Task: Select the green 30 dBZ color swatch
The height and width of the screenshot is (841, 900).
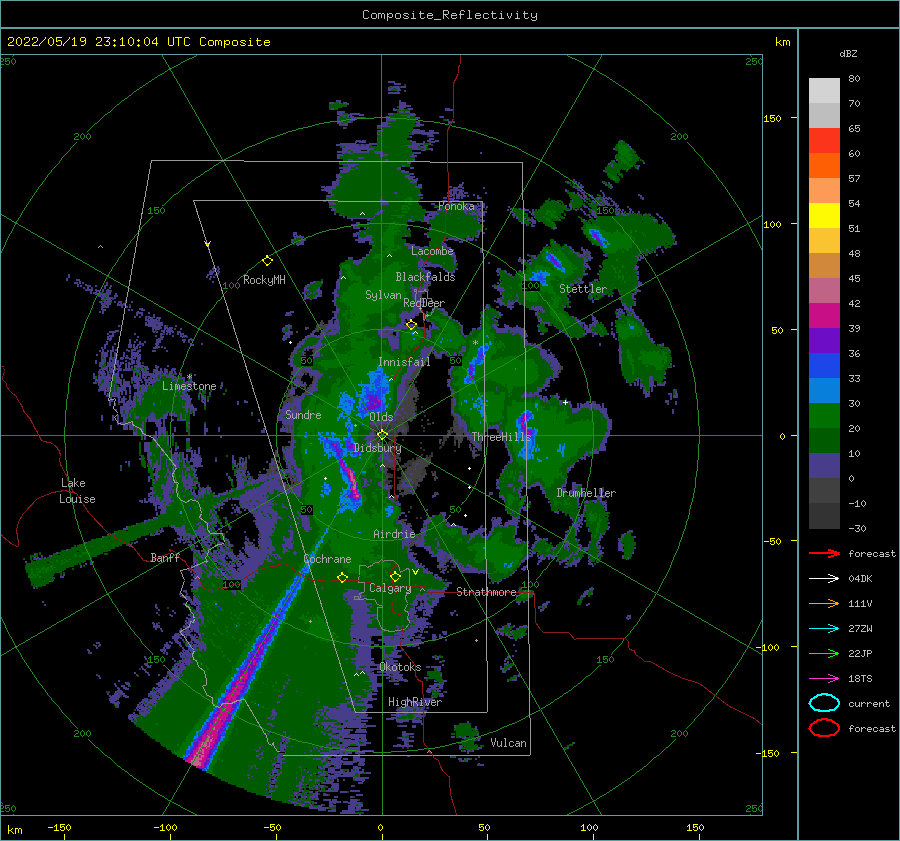Action: tap(824, 415)
